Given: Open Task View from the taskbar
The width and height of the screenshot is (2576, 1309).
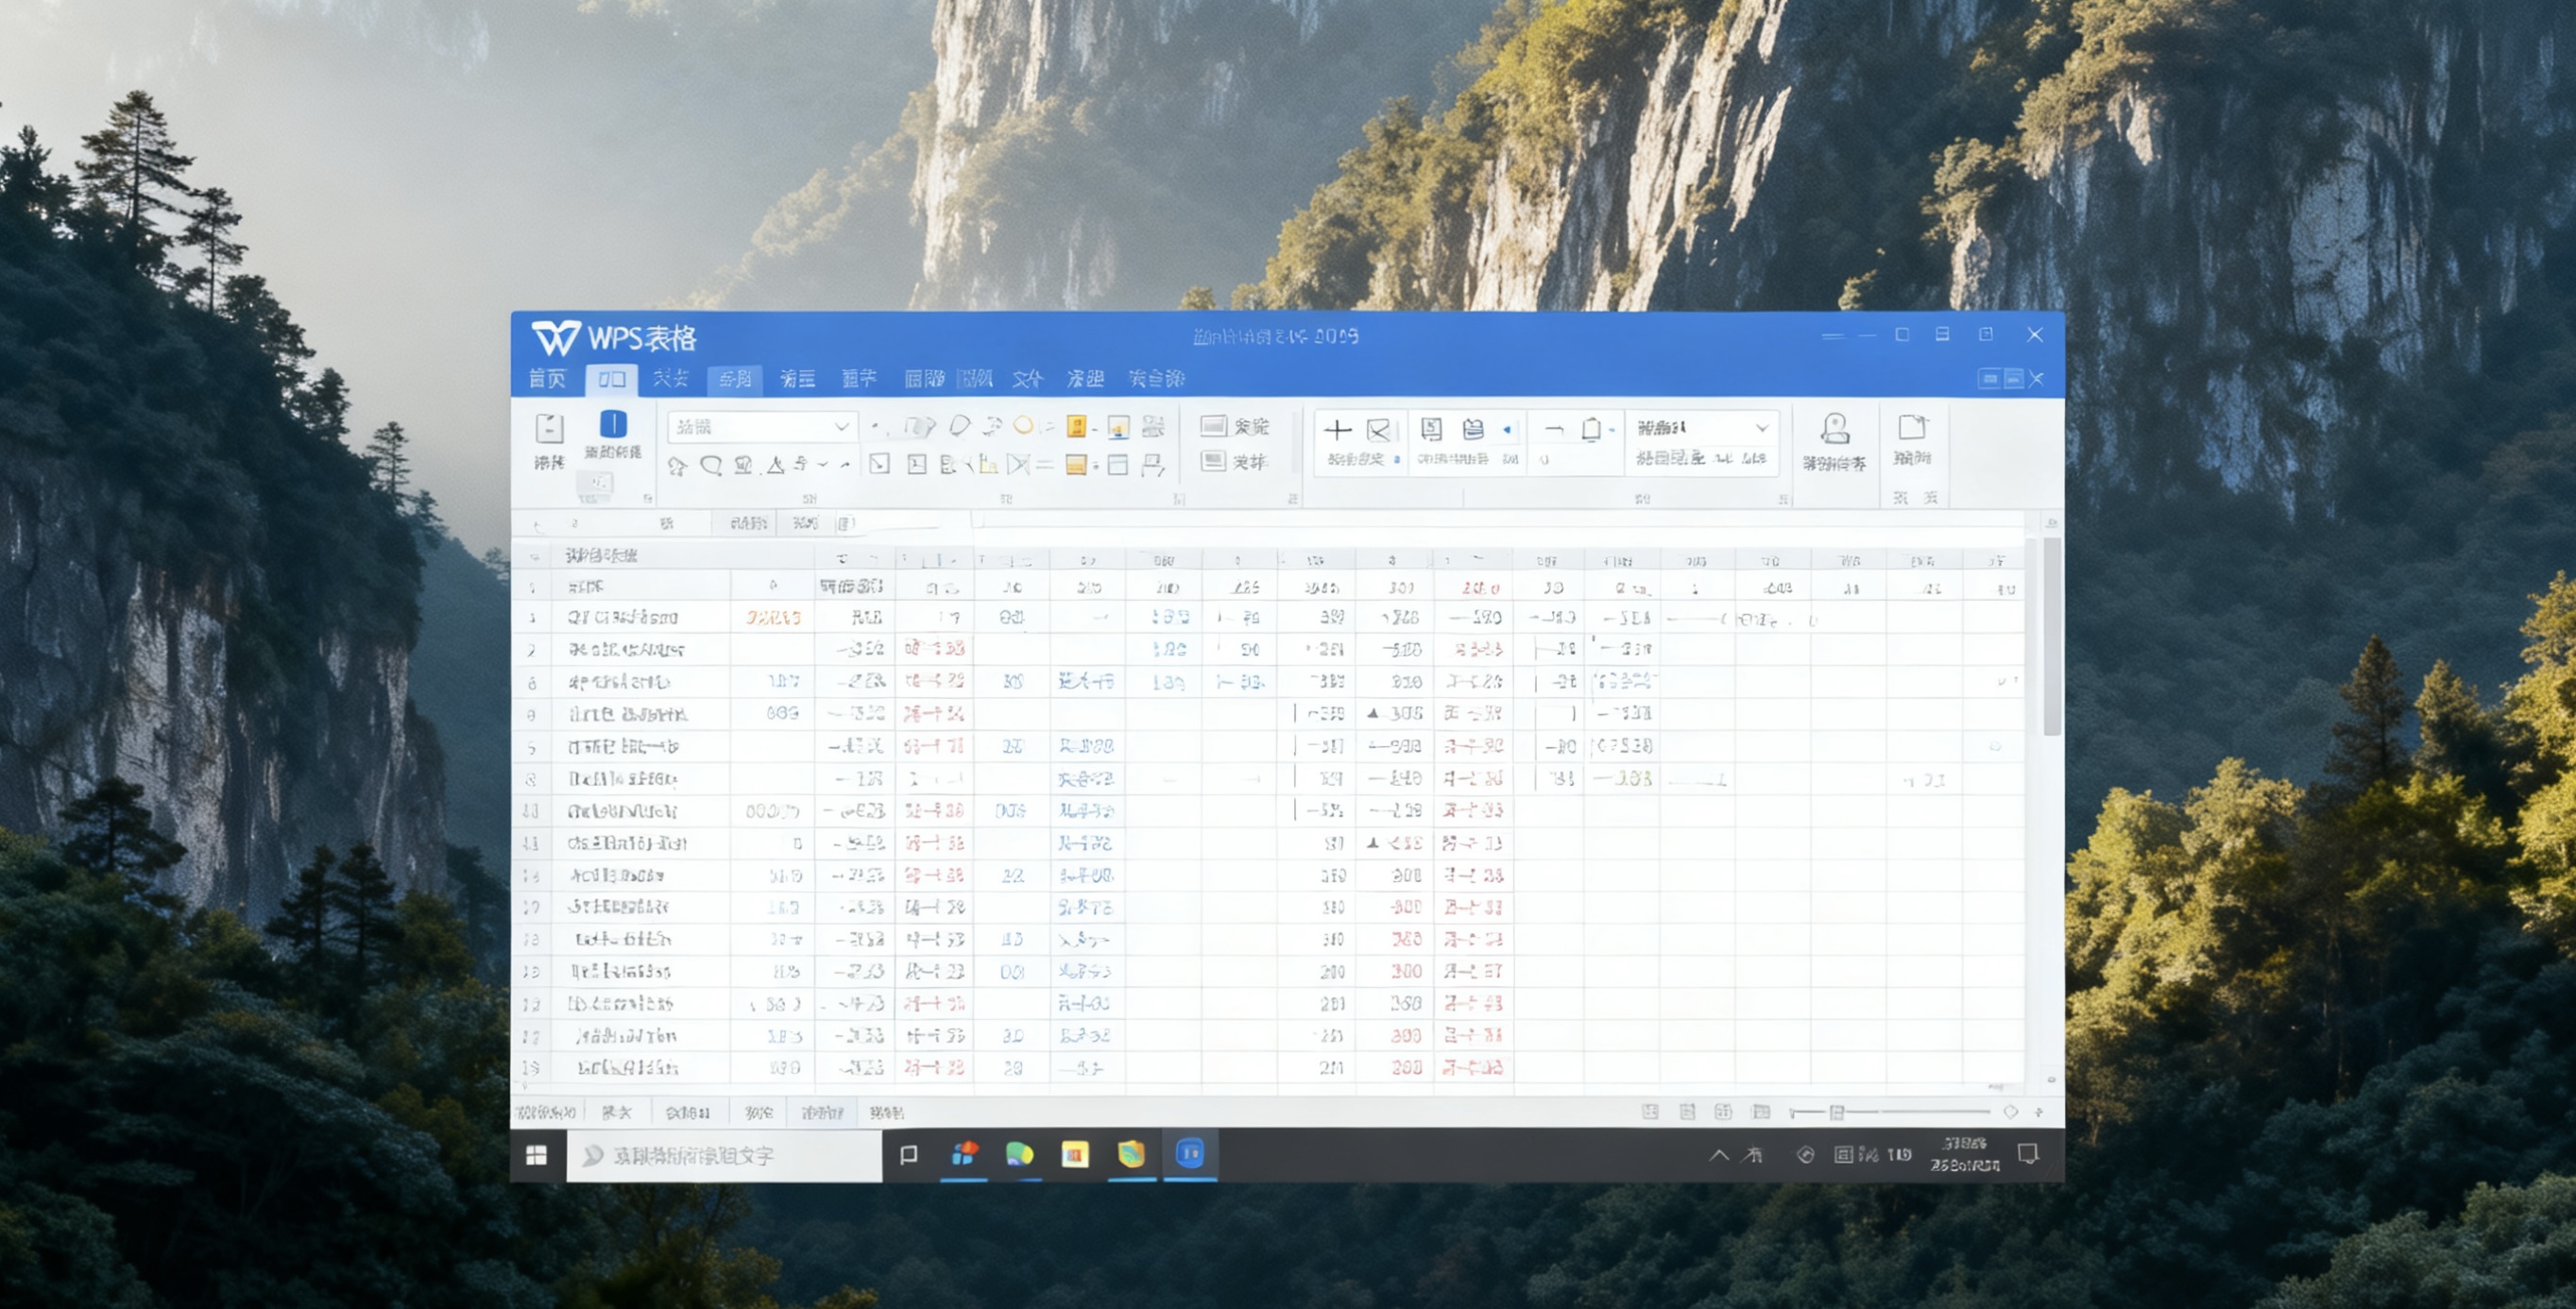Looking at the screenshot, I should 908,1155.
